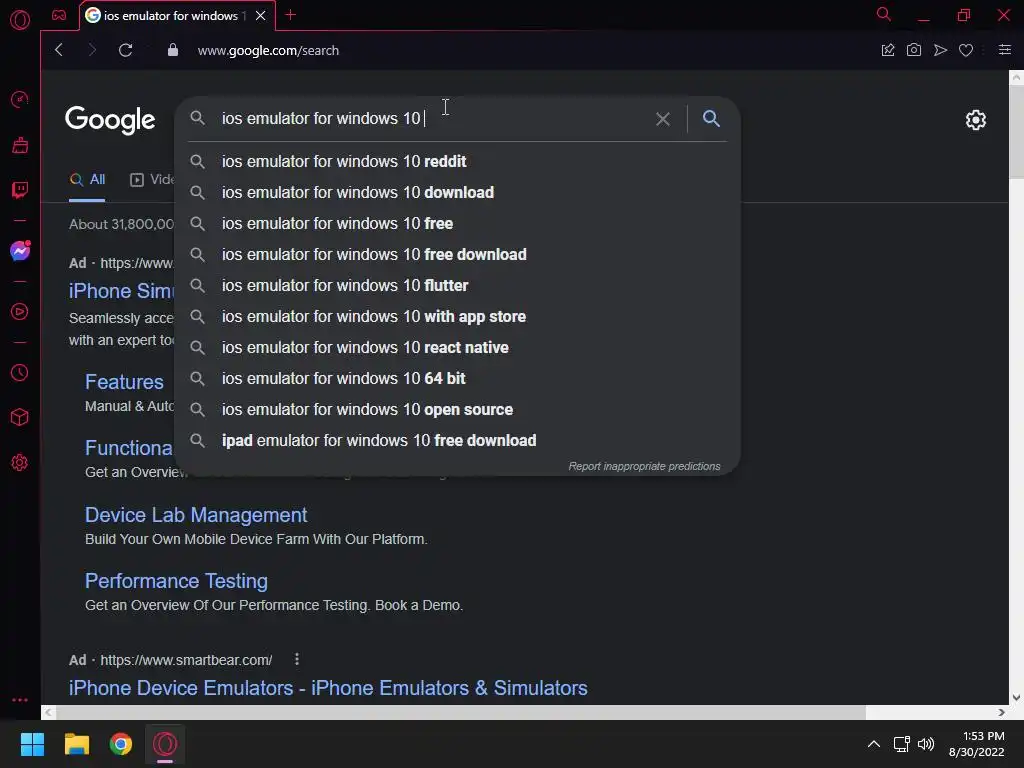Open Opera tab search magnifier
This screenshot has width=1024, height=768.
884,14
